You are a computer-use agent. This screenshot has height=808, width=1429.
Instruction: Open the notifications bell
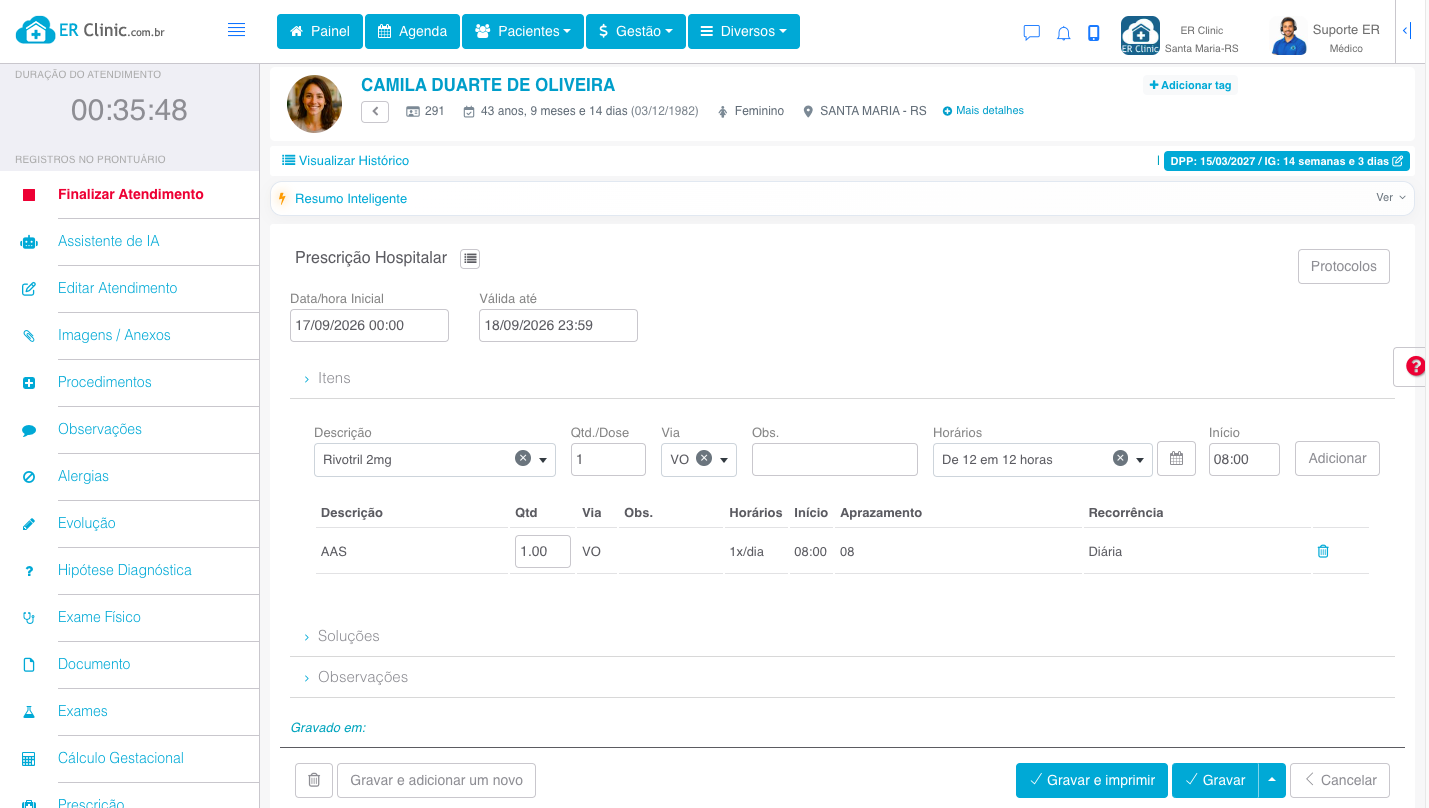click(x=1064, y=32)
